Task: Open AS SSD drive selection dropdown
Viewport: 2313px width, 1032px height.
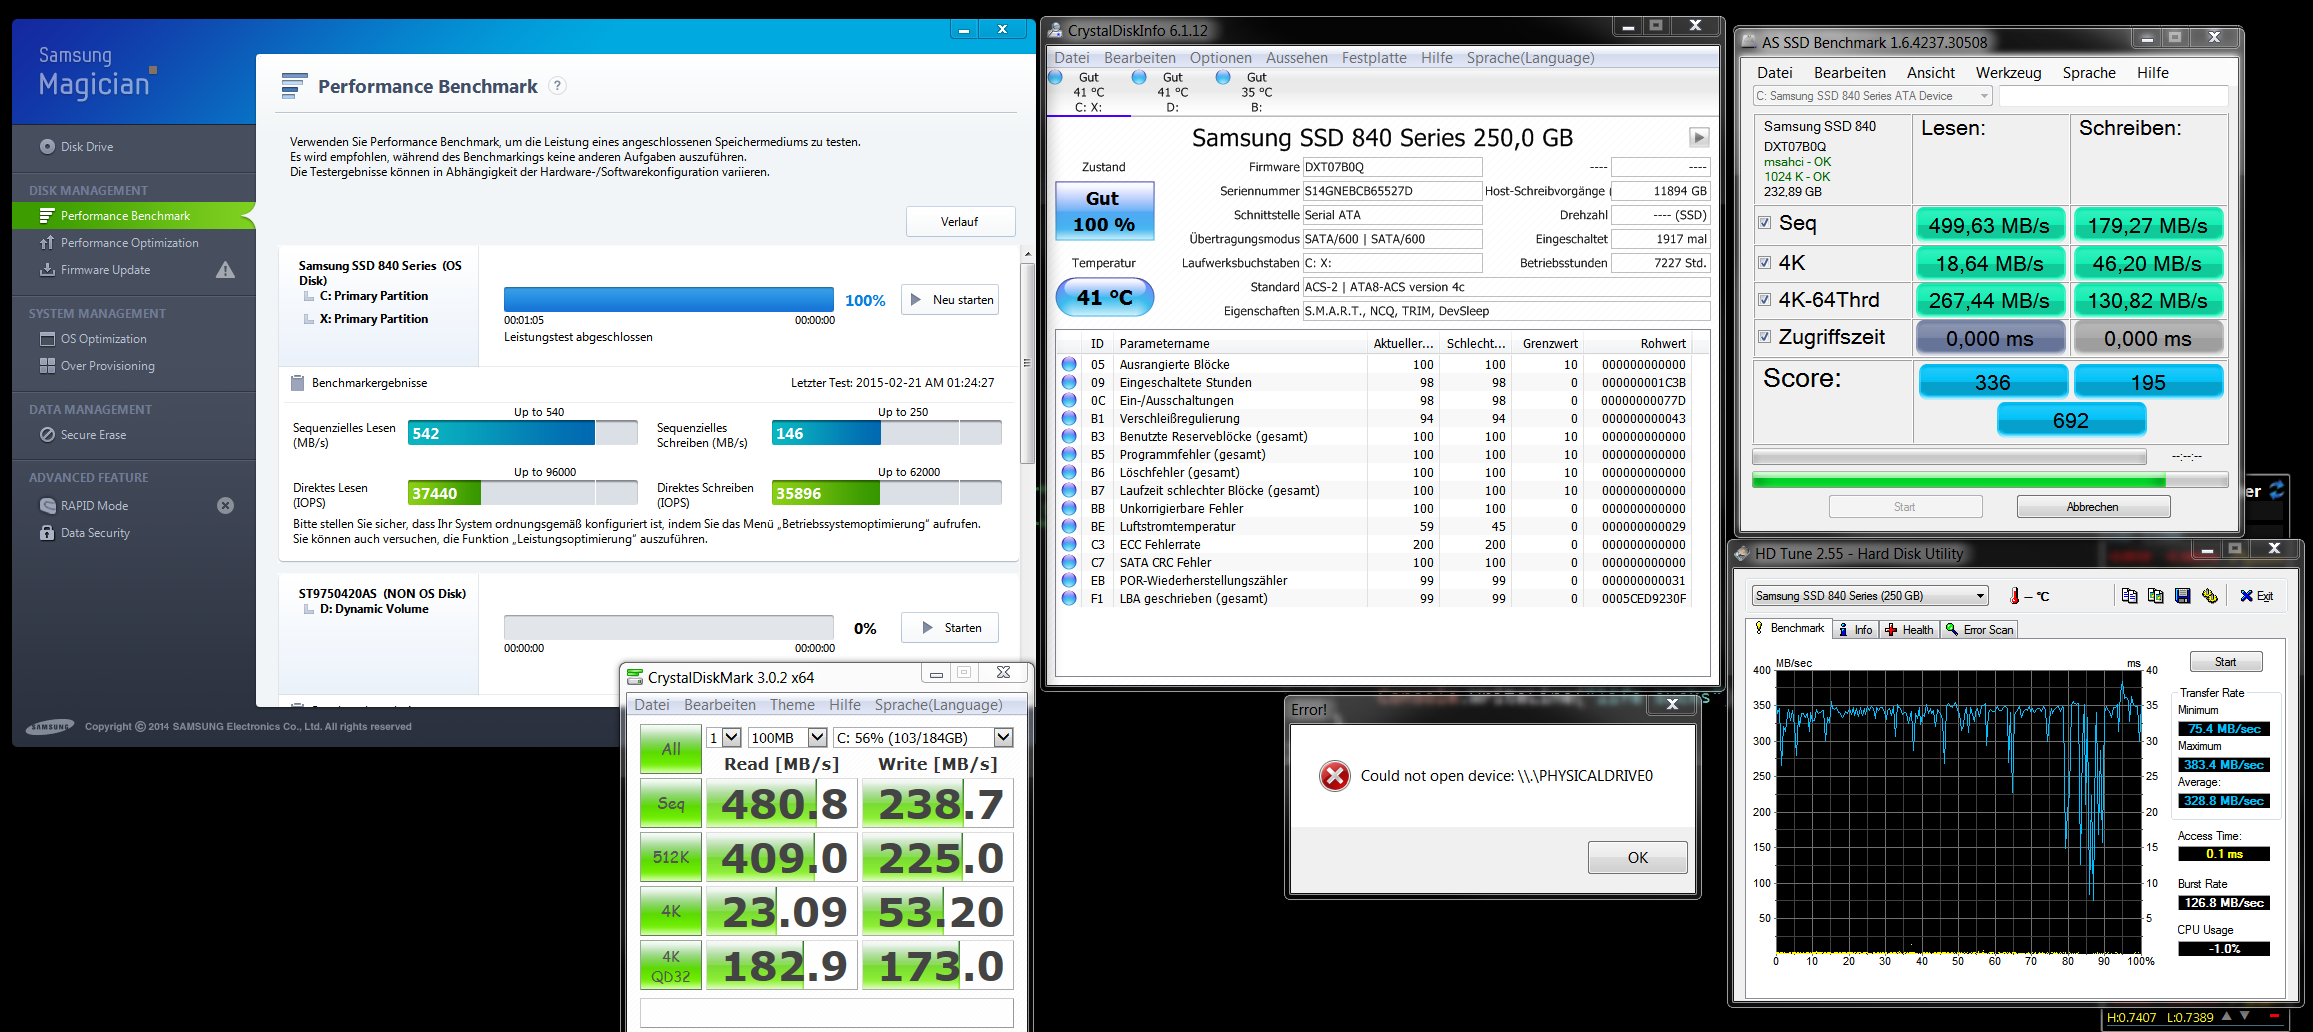Action: click(x=1872, y=96)
